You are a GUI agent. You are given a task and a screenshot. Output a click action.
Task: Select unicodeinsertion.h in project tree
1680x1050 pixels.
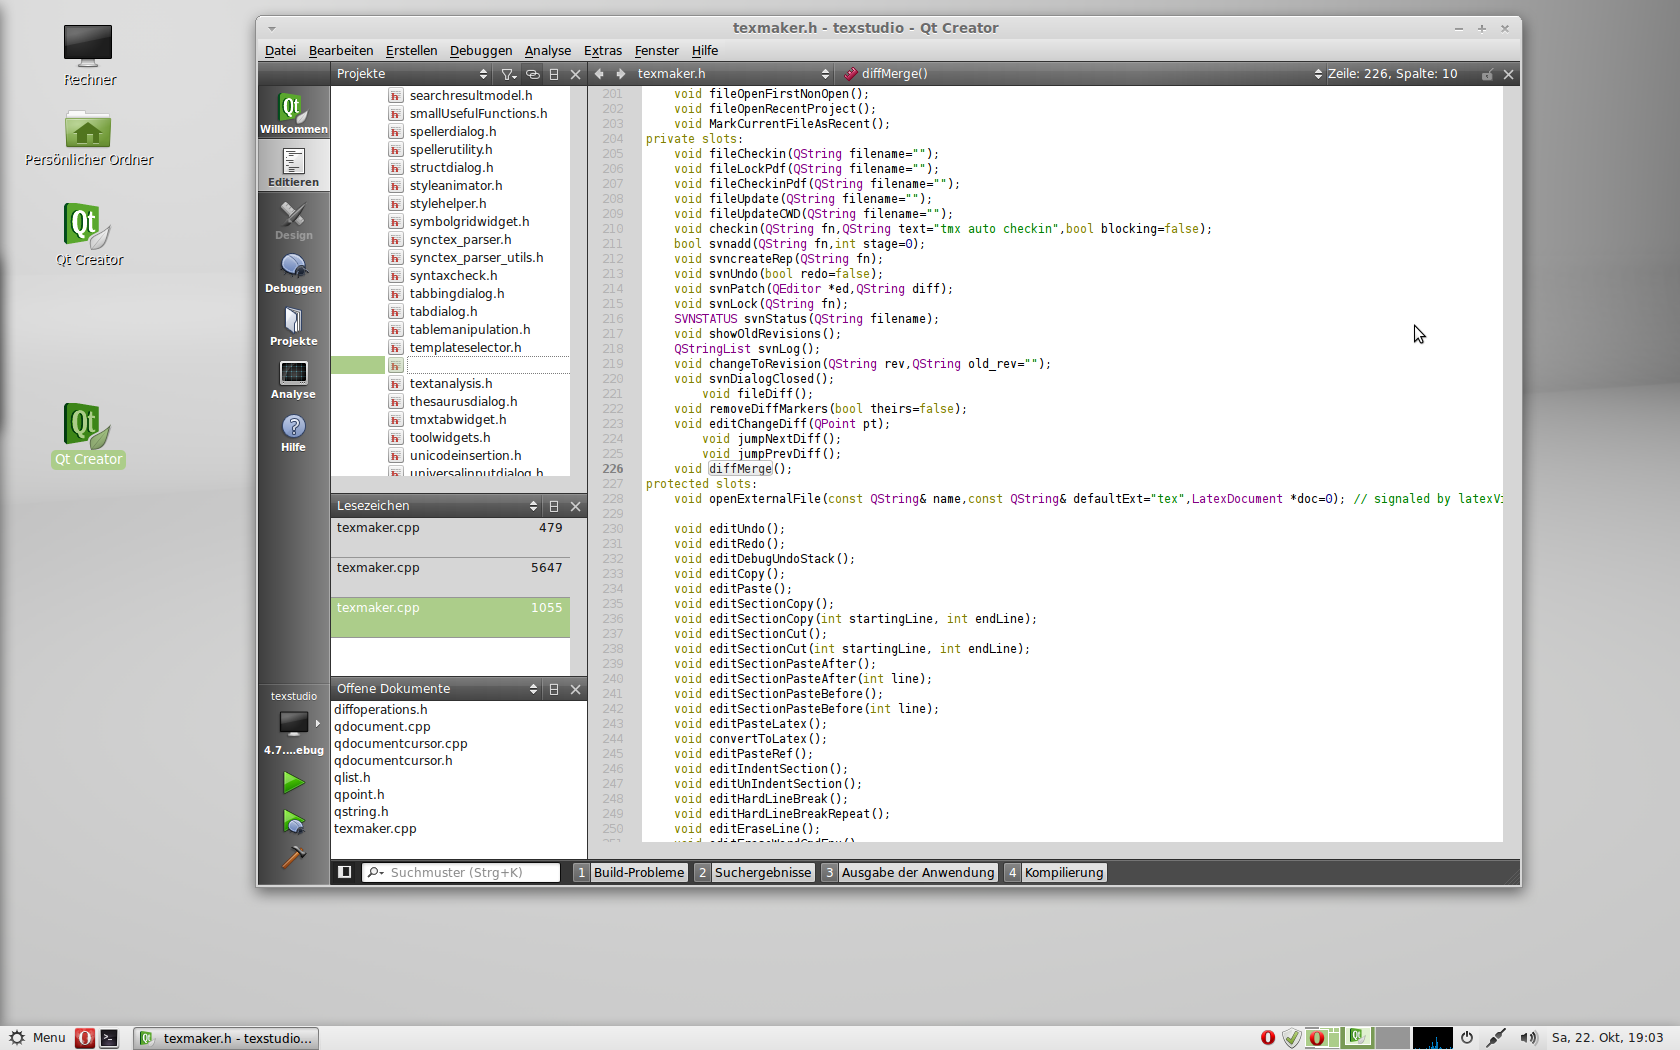click(x=465, y=456)
